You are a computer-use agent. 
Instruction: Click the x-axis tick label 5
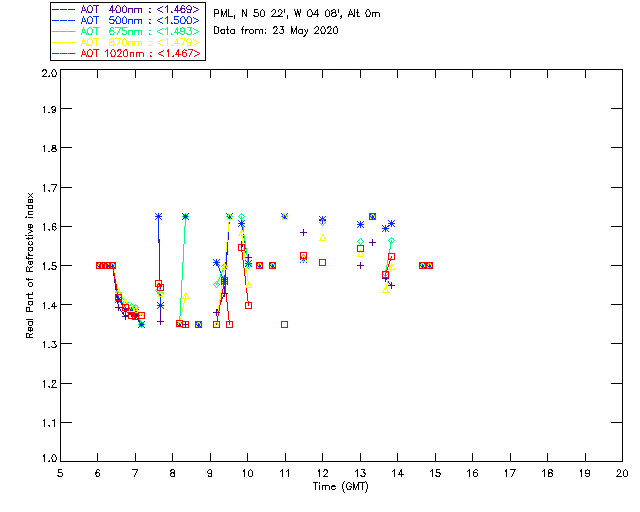(60, 473)
